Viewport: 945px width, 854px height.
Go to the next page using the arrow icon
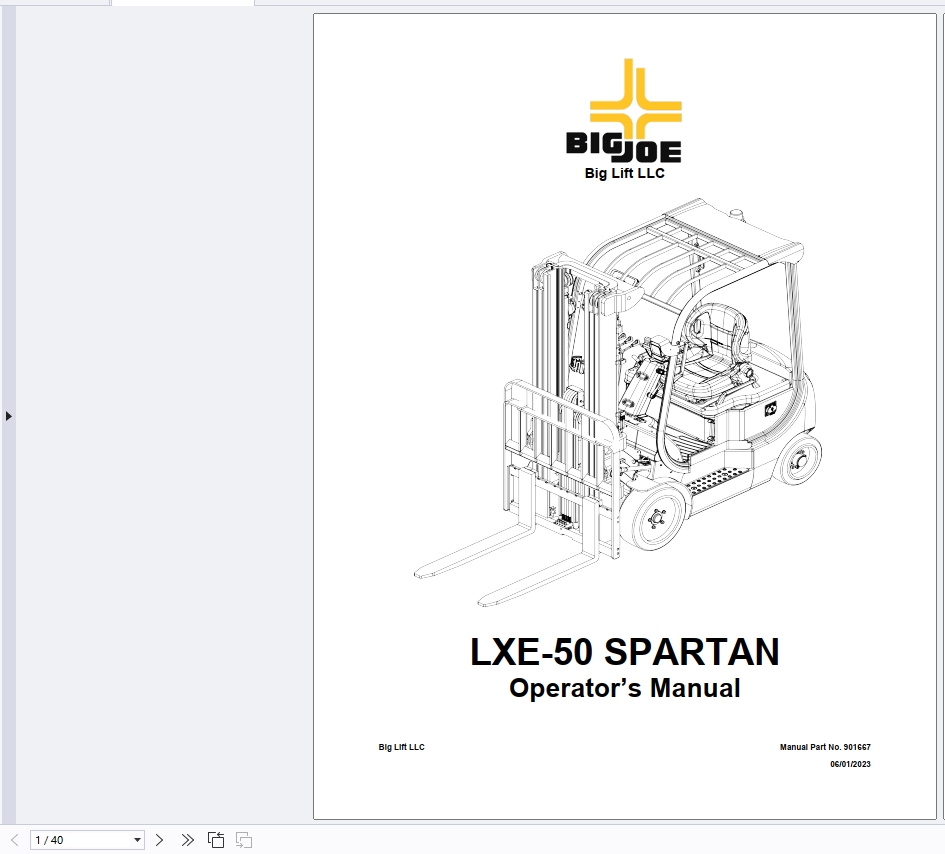click(x=159, y=839)
